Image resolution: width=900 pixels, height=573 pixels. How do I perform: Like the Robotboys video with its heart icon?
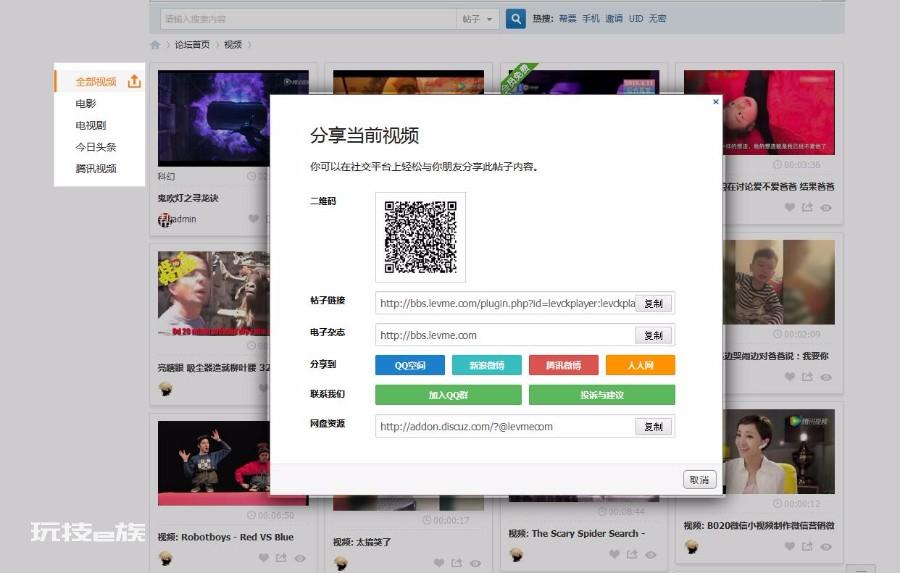point(263,557)
